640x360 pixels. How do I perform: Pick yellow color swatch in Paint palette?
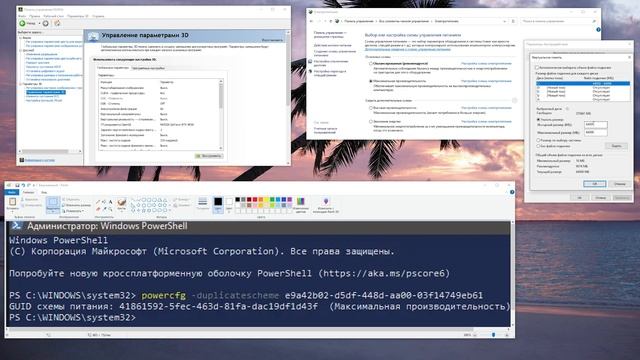266,200
